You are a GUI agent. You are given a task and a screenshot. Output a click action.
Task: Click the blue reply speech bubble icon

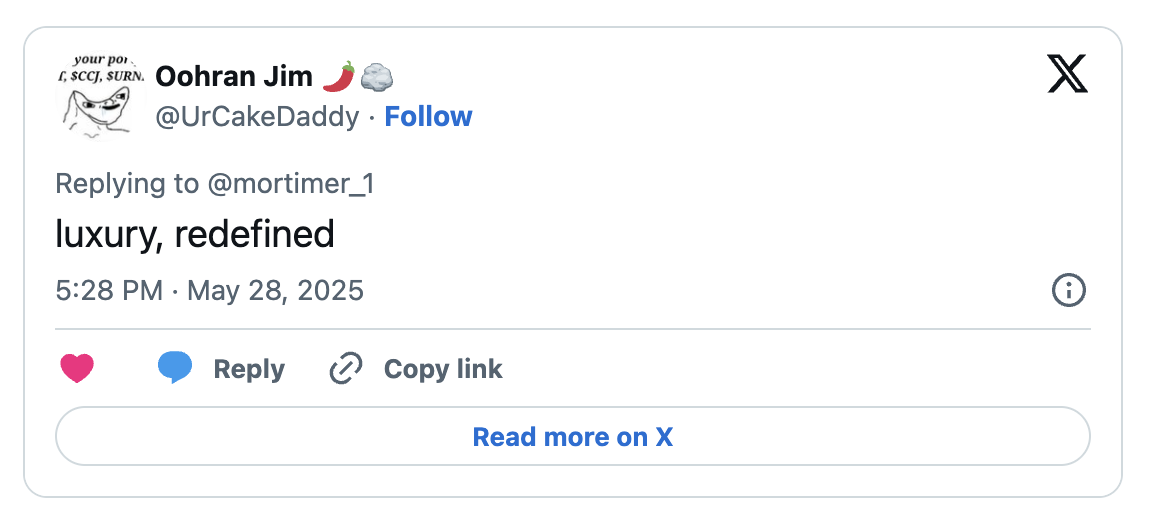click(x=175, y=368)
